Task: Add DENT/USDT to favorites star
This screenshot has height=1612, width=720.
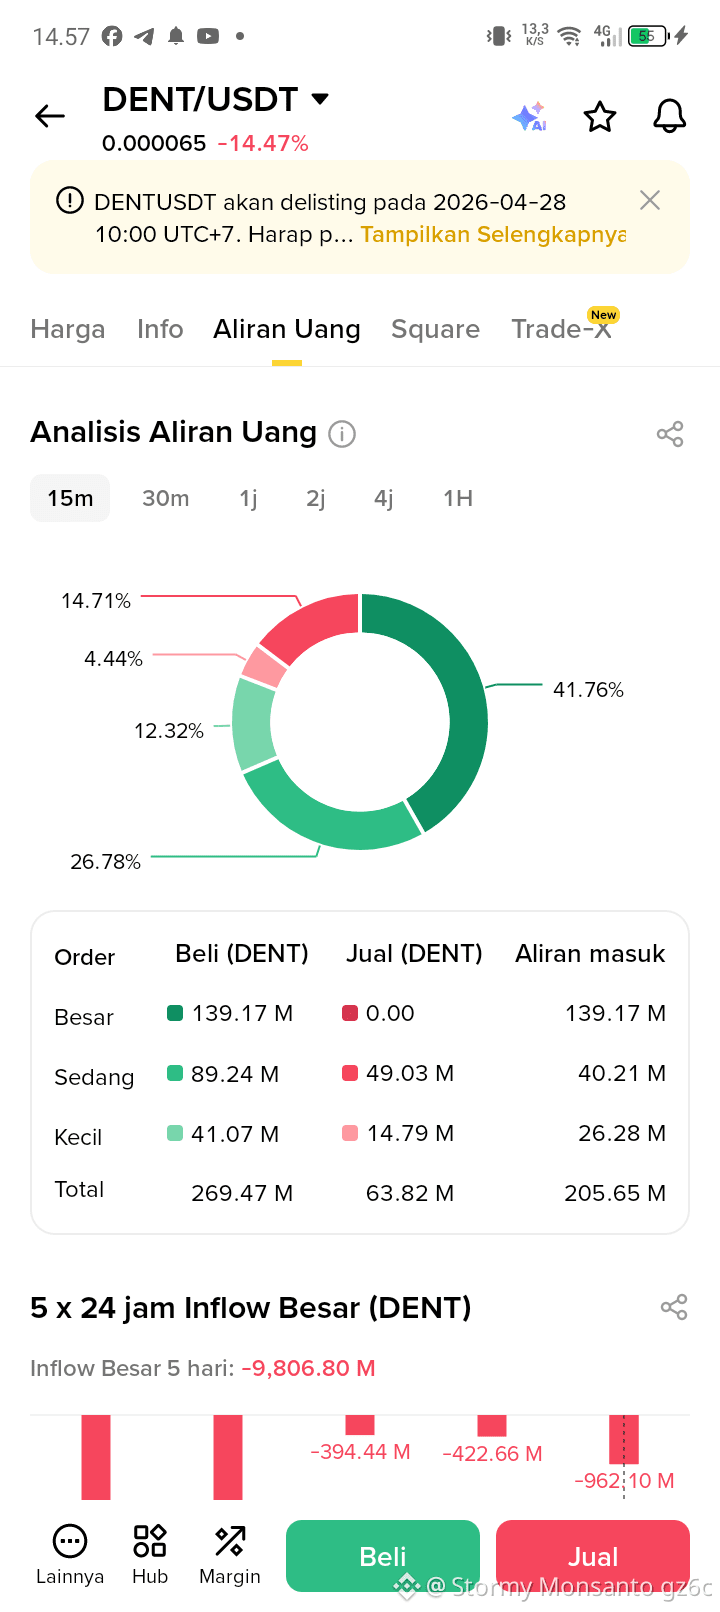Action: pyautogui.click(x=600, y=117)
